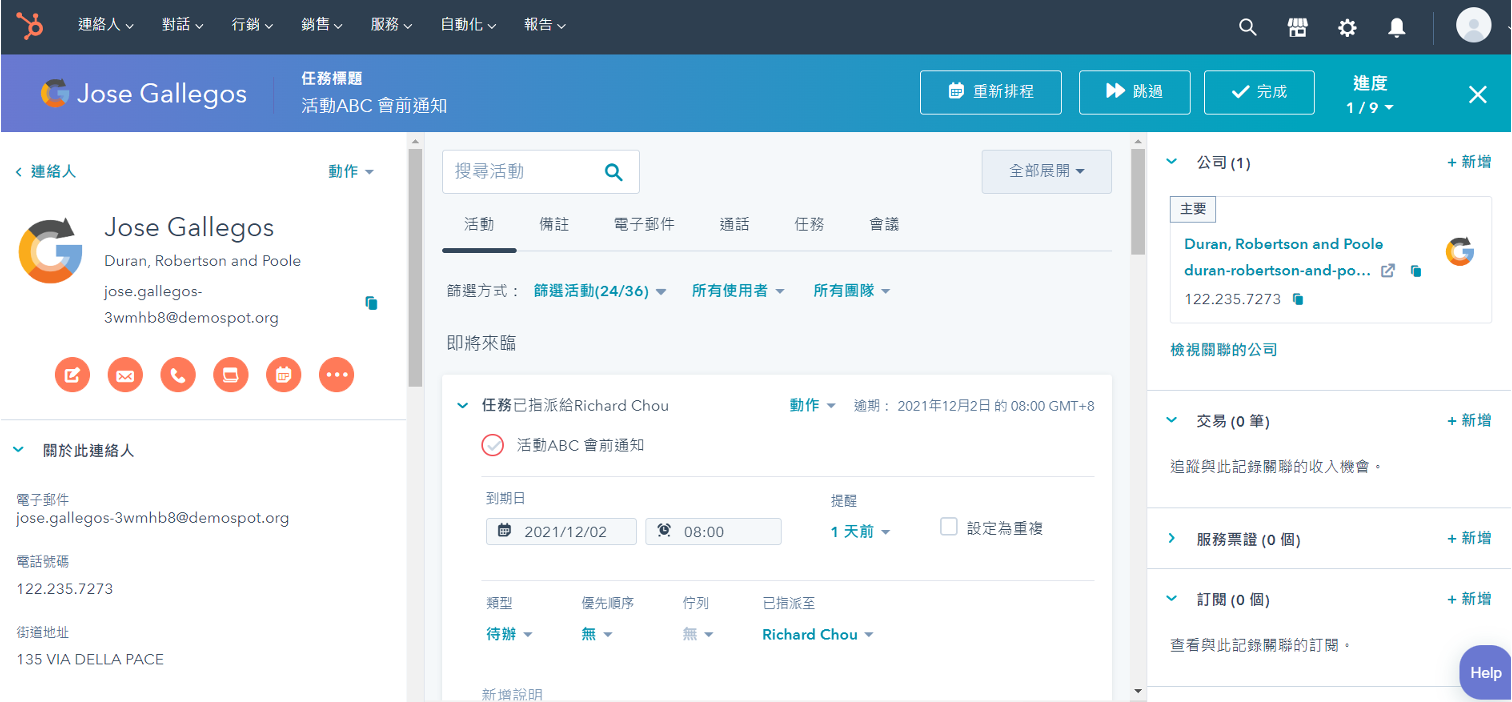Close the task queue bar
Screen dimensions: 1512x702
(x=1478, y=94)
